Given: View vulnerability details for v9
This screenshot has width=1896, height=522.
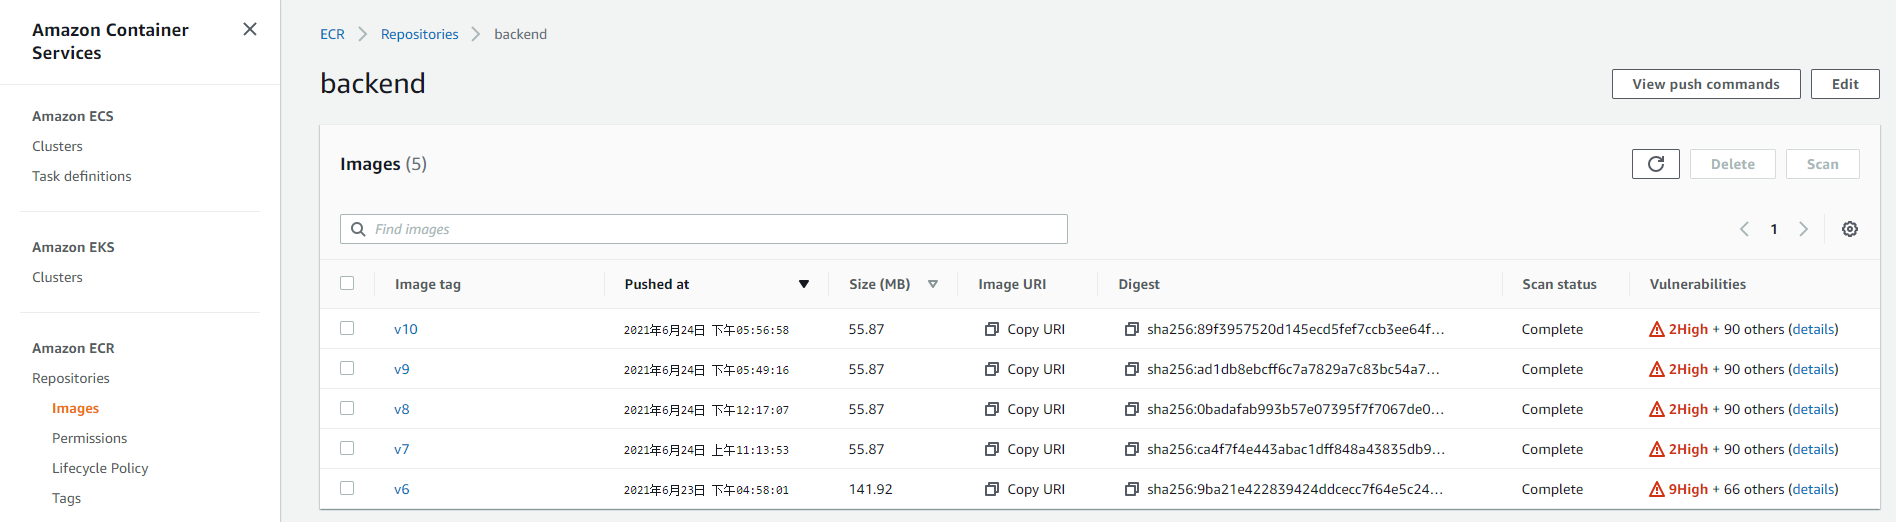Looking at the screenshot, I should click(1813, 369).
